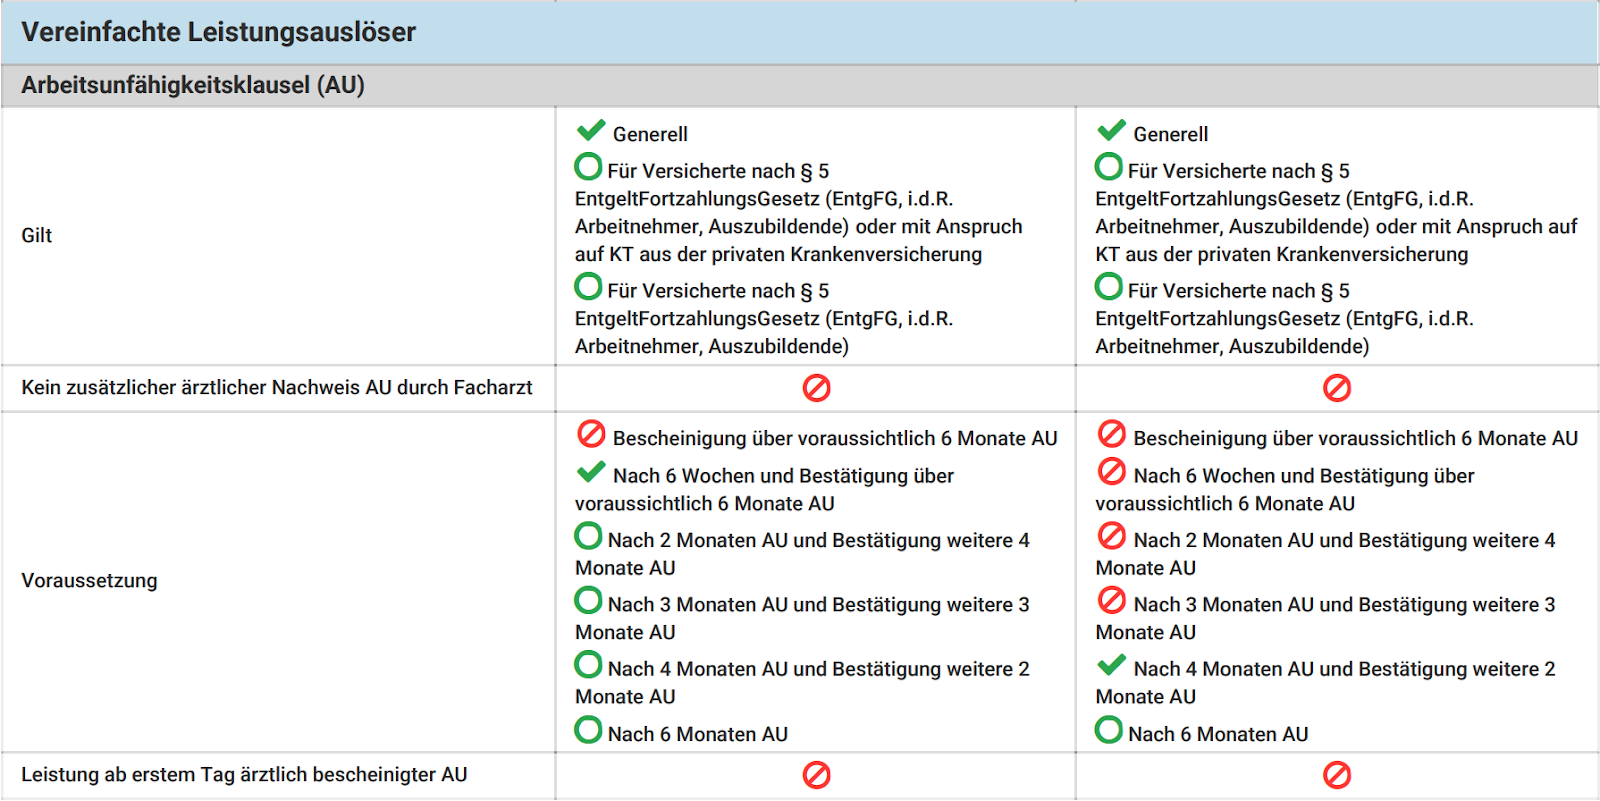This screenshot has width=1600, height=801.
Task: Click the 'Leistung ab erstem Tag ärztlich bescheinigter AU' label
Action: point(244,775)
